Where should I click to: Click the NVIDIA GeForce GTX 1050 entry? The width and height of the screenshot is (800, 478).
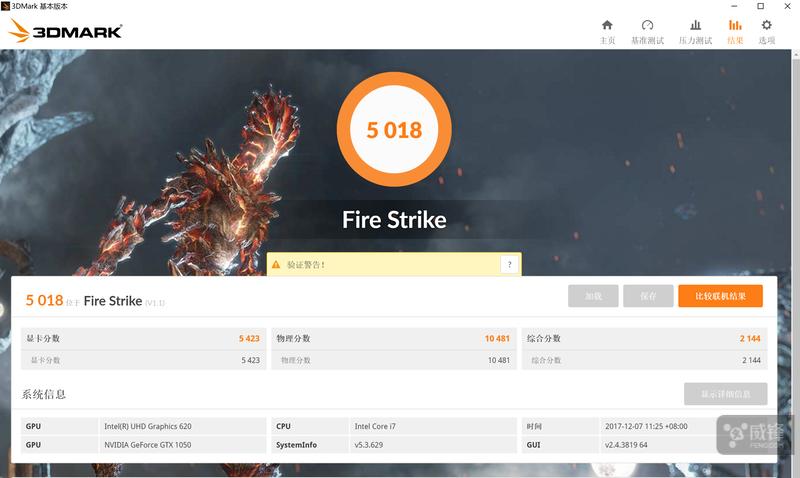tap(148, 445)
